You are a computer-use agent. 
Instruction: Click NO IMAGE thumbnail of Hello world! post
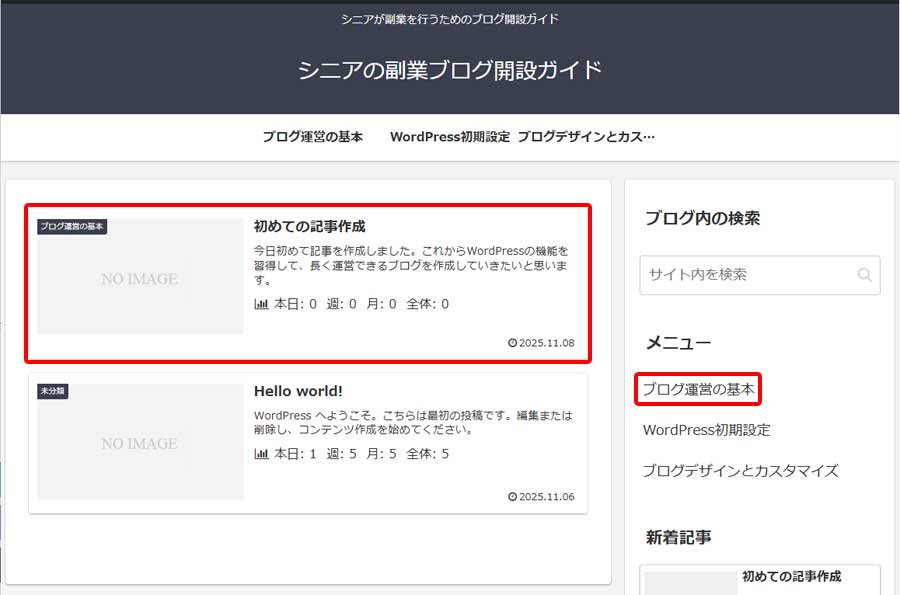[x=140, y=443]
